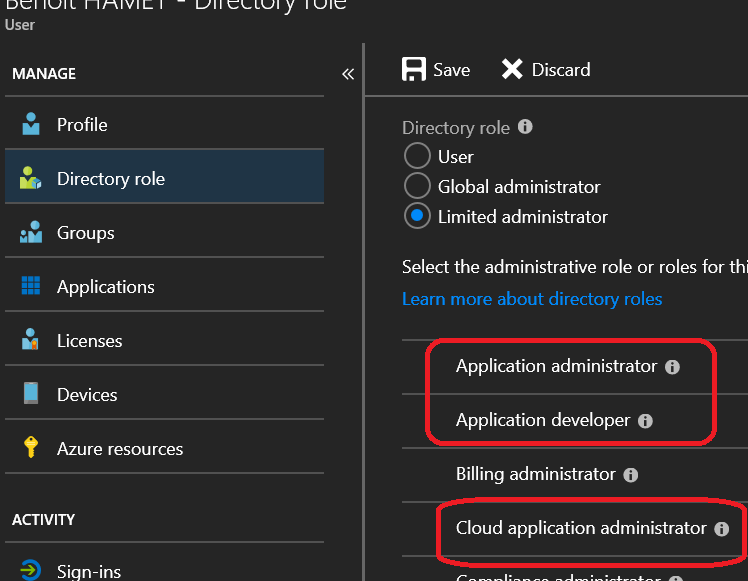Click the Devices phone icon
748x581 pixels.
tap(31, 395)
